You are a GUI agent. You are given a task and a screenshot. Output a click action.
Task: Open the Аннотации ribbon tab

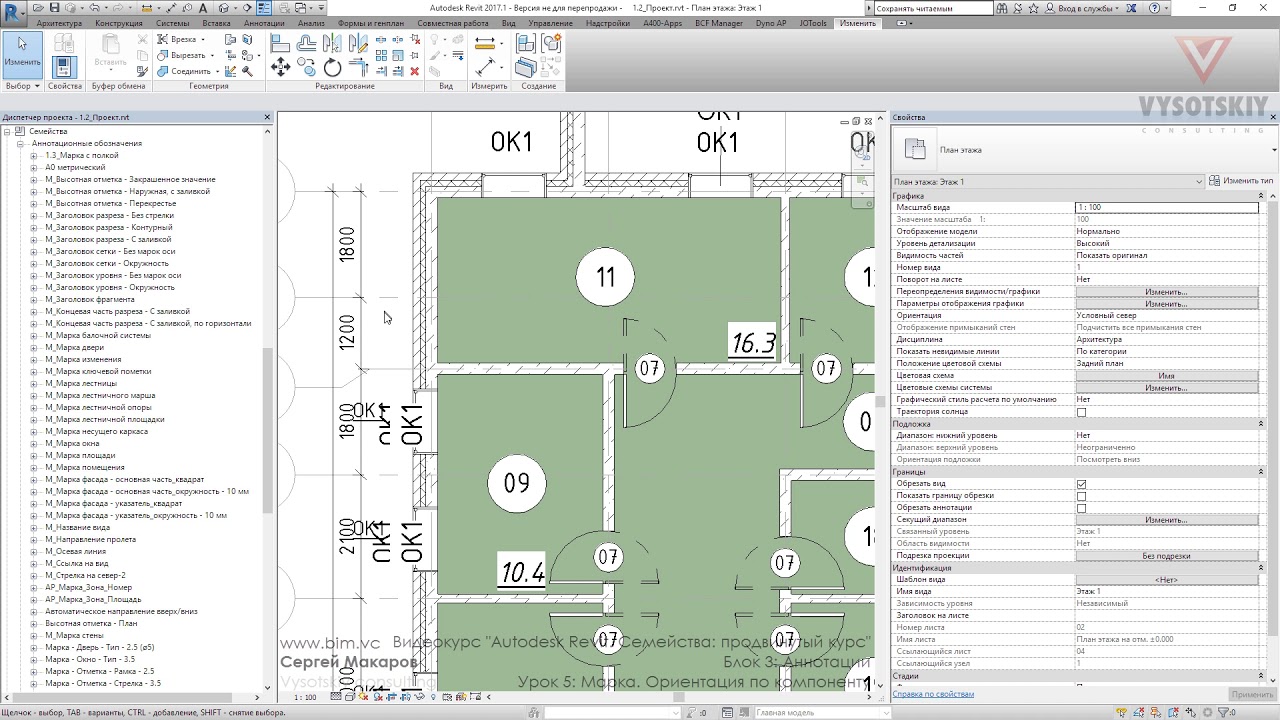tap(264, 23)
